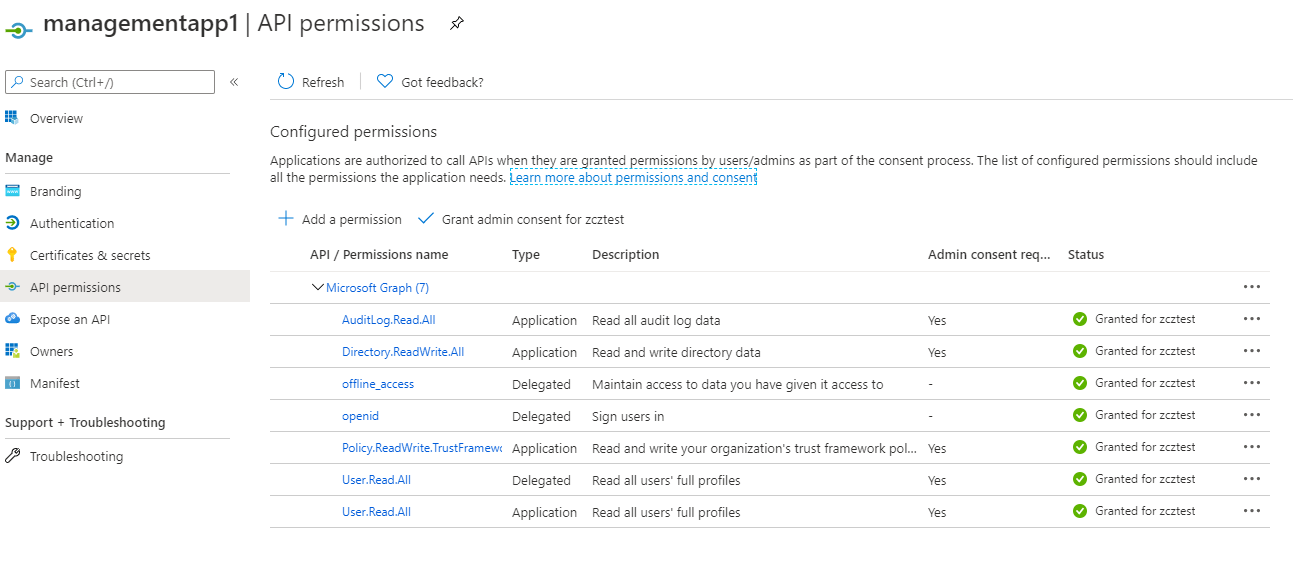Click the Manifest icon in sidebar

(12, 383)
